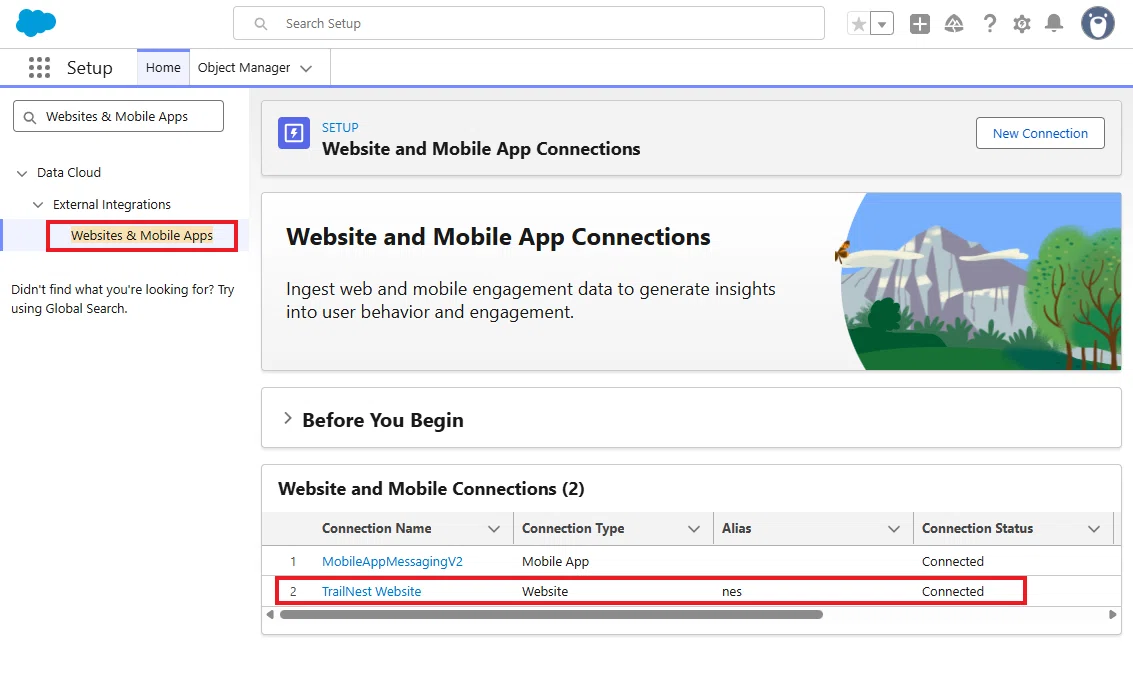Open the favorites list dropdown arrow
Screen dimensions: 1133x689
click(x=882, y=24)
